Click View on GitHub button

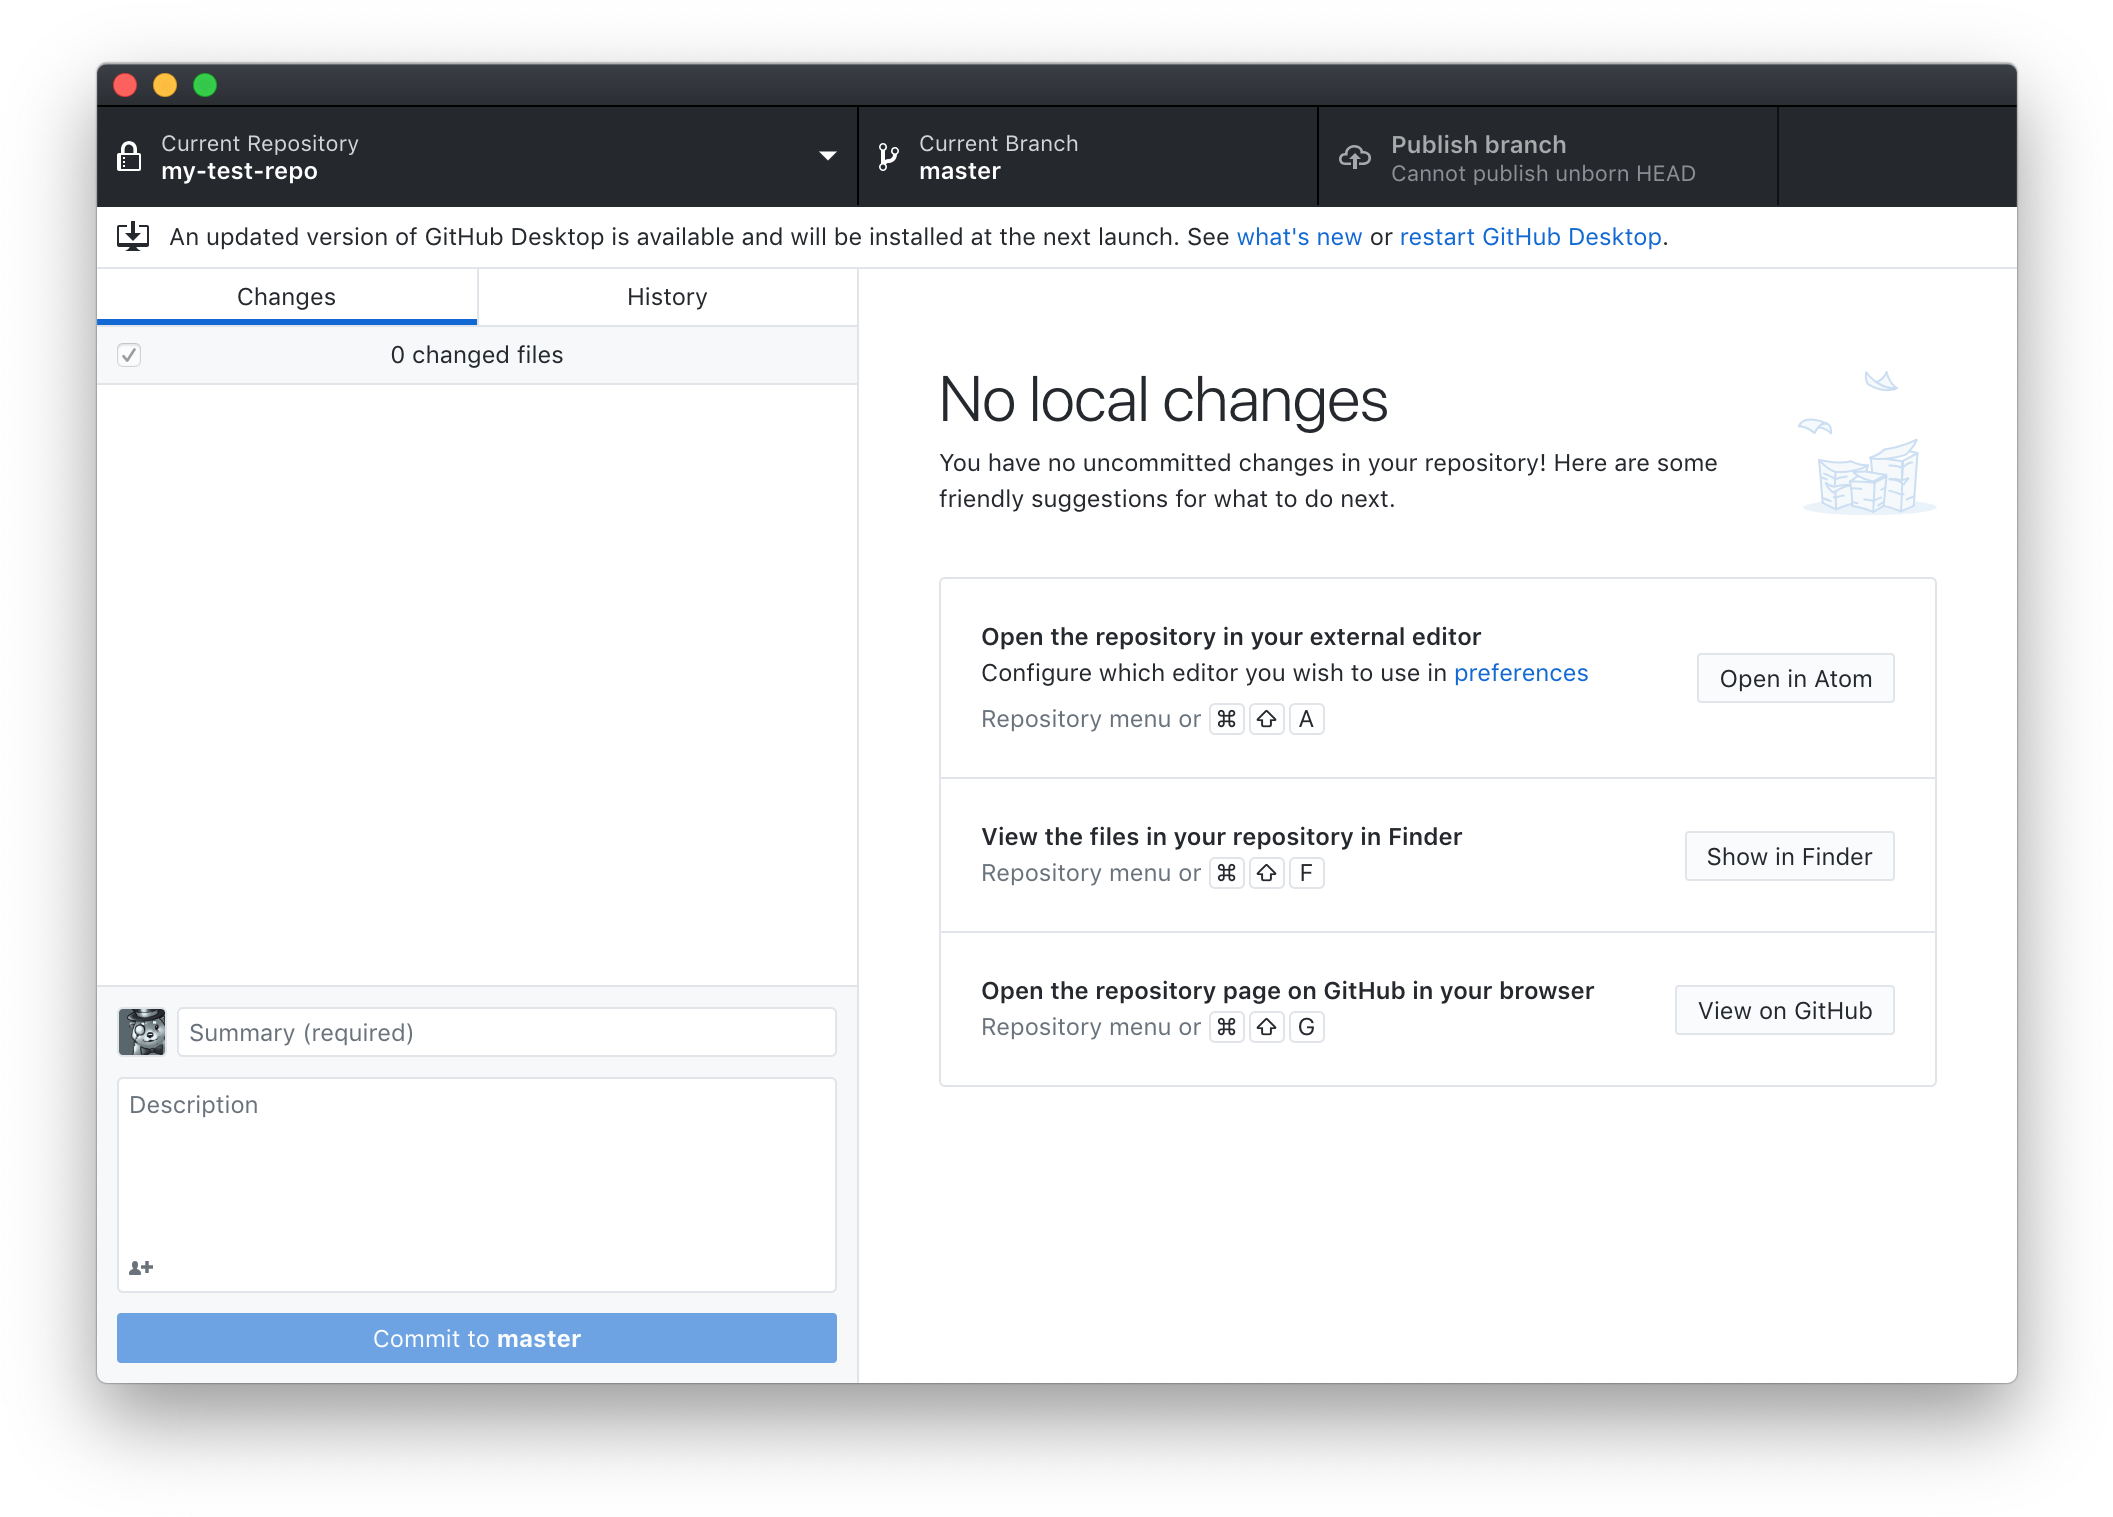1784,1011
